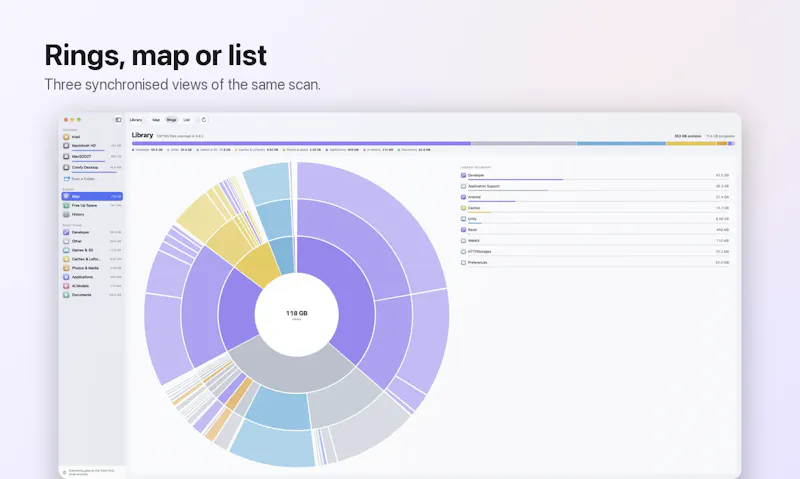Switch to the List view tab
This screenshot has width=800, height=479.
click(187, 120)
